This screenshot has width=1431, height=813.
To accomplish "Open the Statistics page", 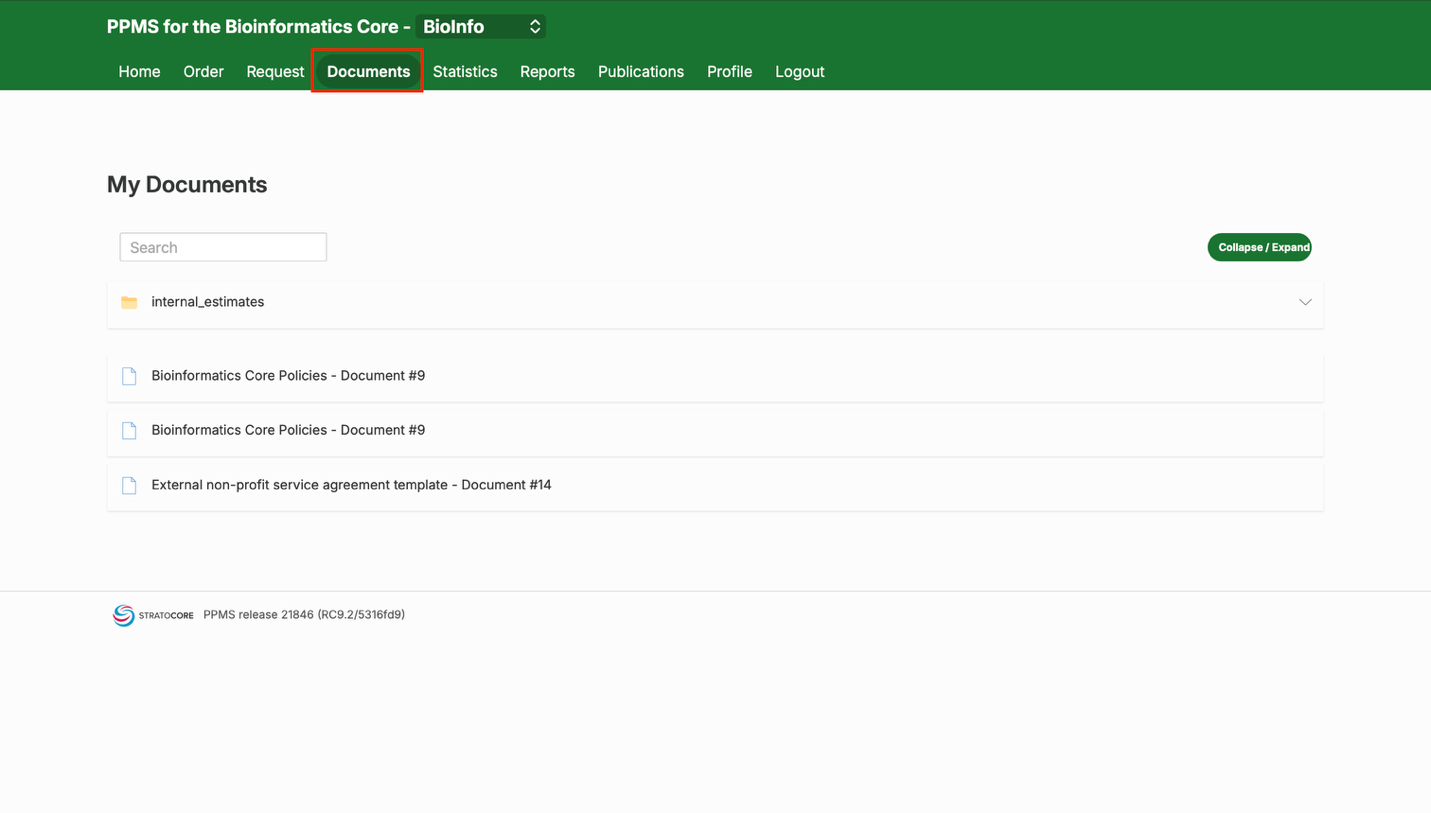I will (x=465, y=72).
